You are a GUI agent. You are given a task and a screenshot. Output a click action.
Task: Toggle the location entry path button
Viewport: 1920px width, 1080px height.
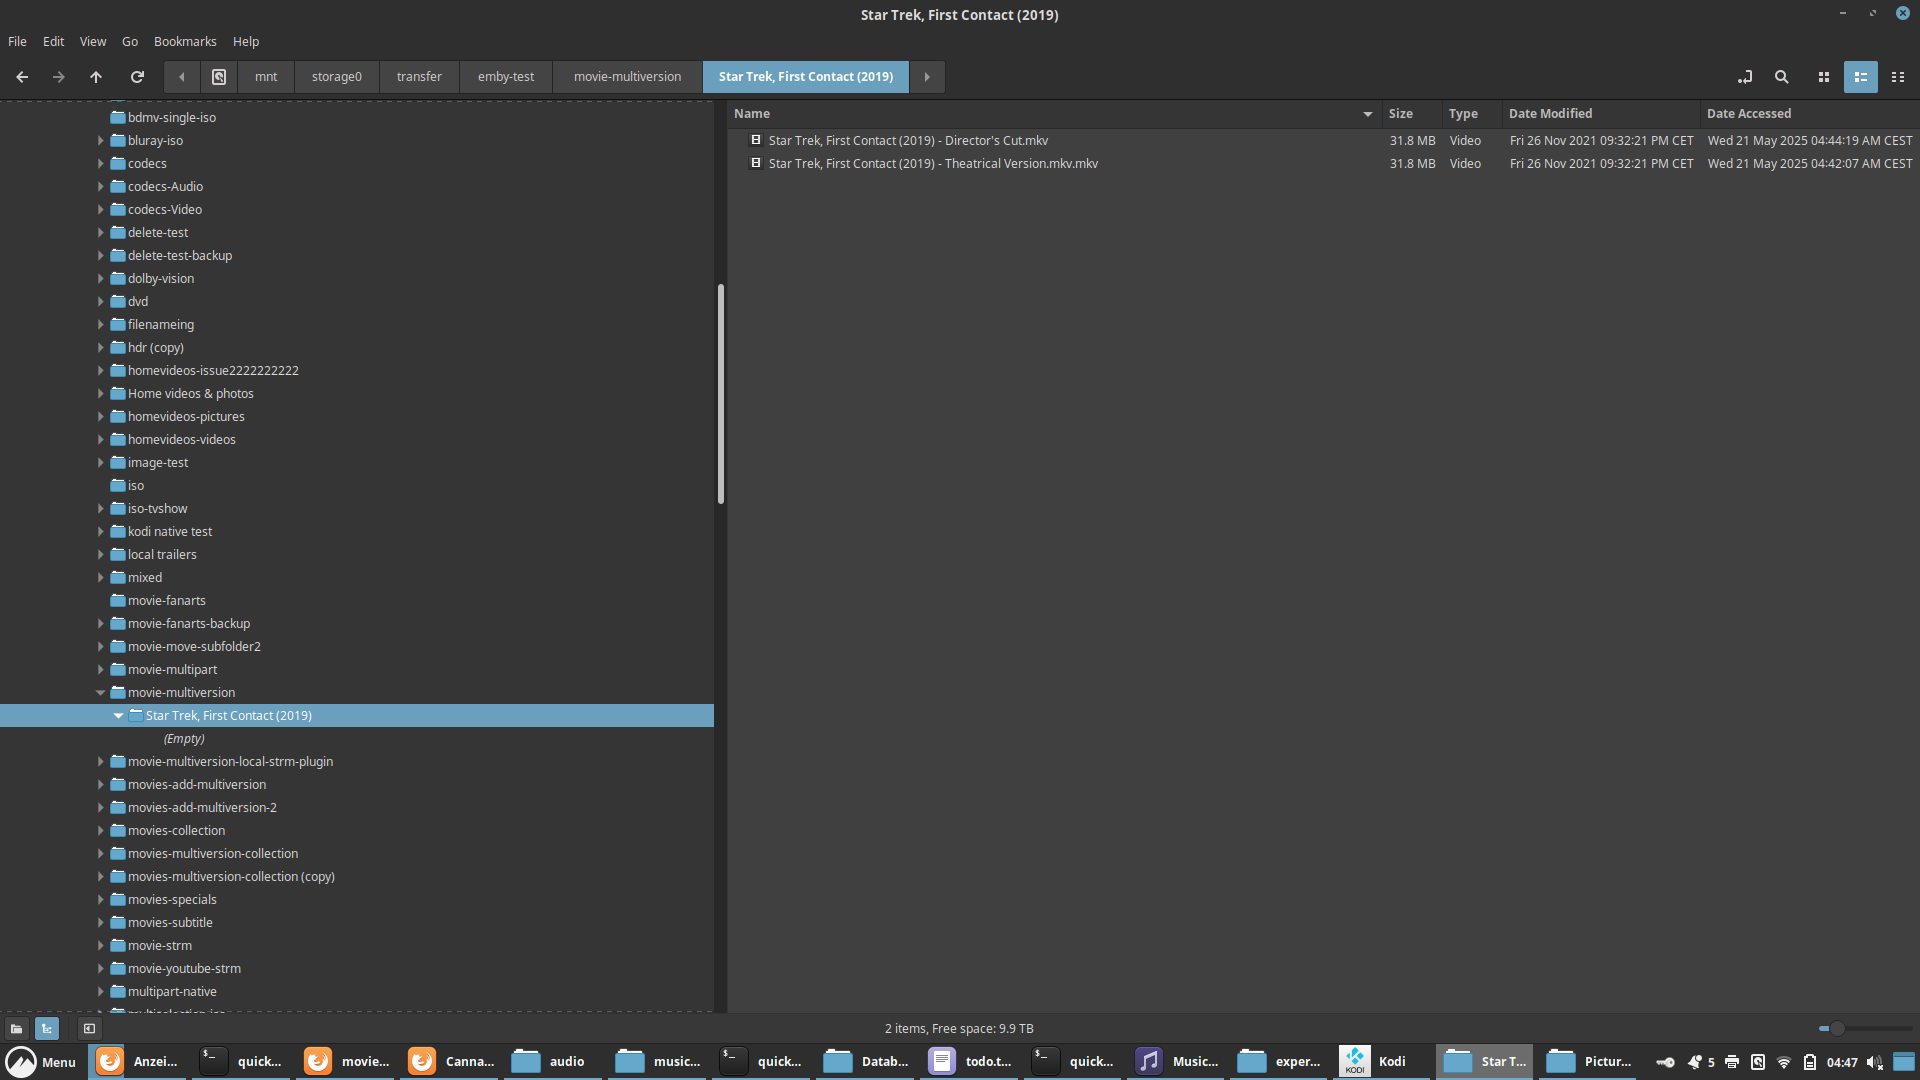pyautogui.click(x=1744, y=77)
